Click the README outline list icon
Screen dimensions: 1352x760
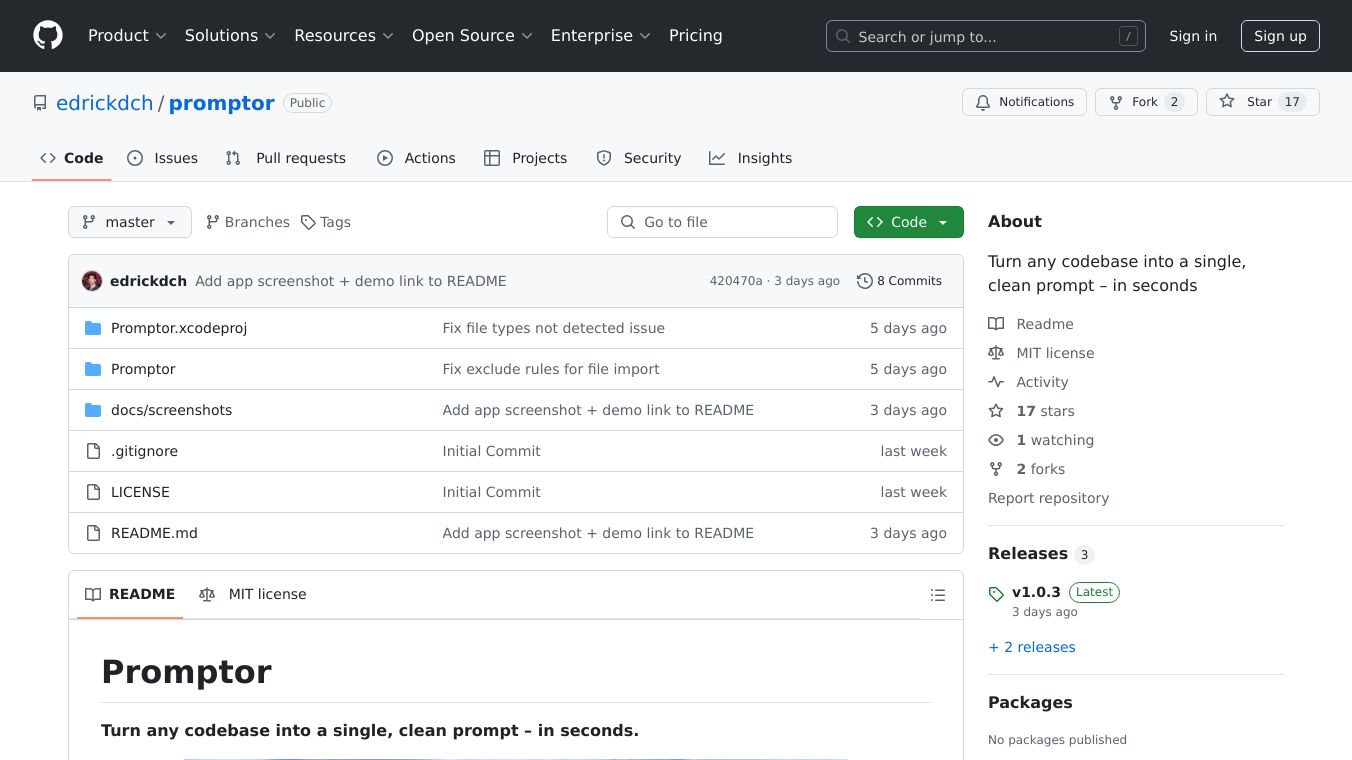937,595
